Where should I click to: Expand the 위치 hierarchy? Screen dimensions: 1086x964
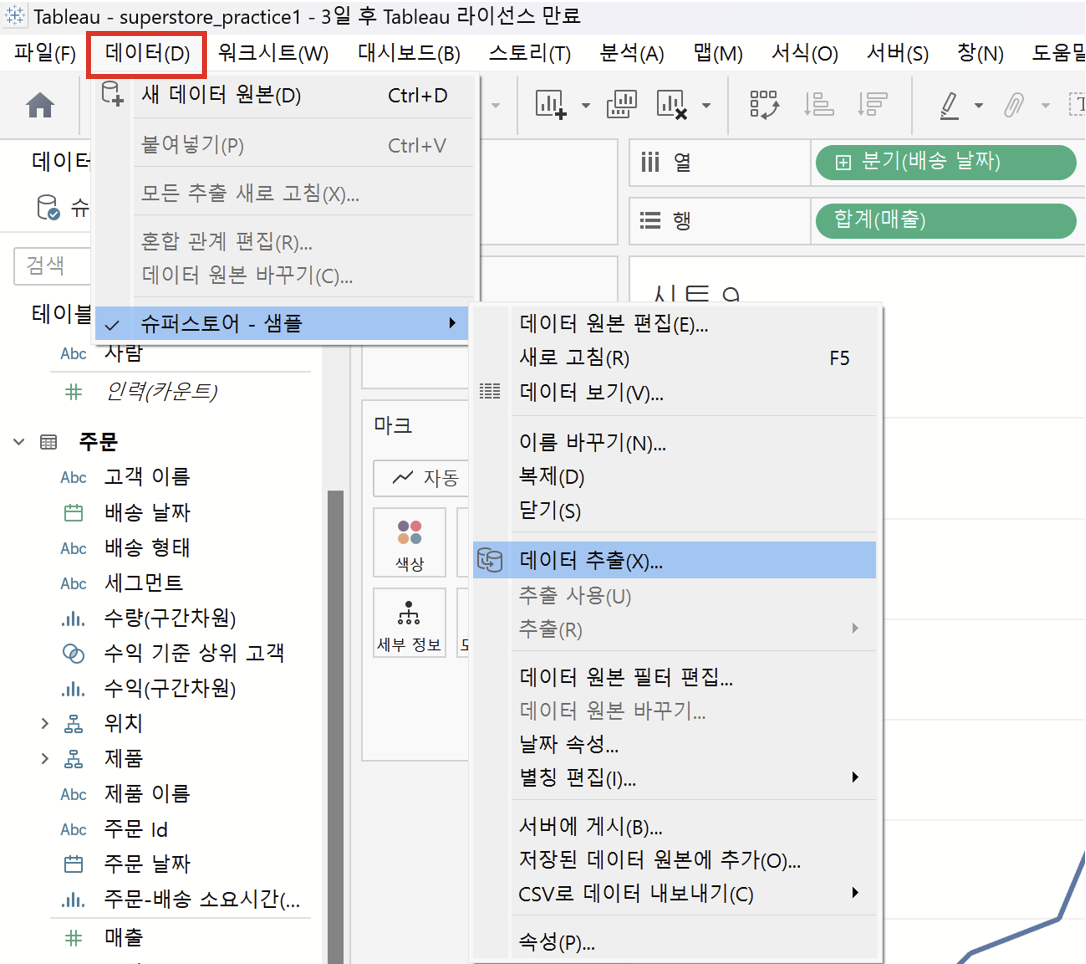(45, 724)
